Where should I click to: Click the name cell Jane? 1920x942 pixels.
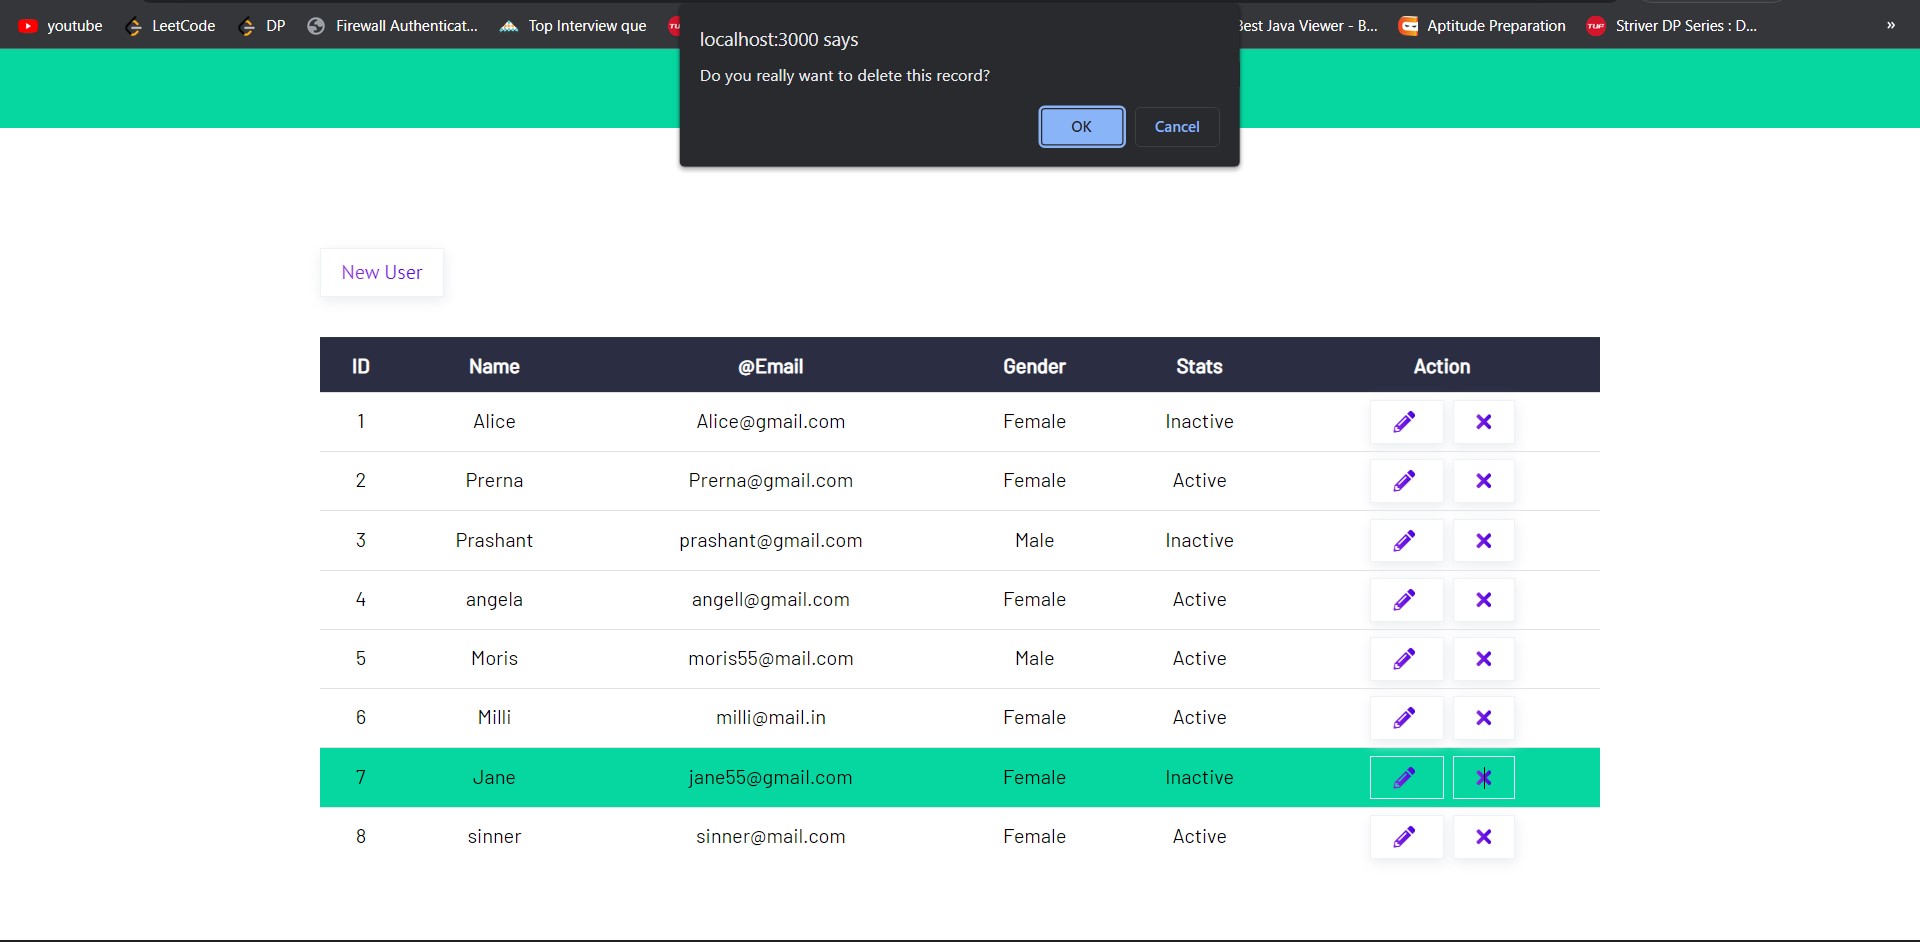coord(494,778)
